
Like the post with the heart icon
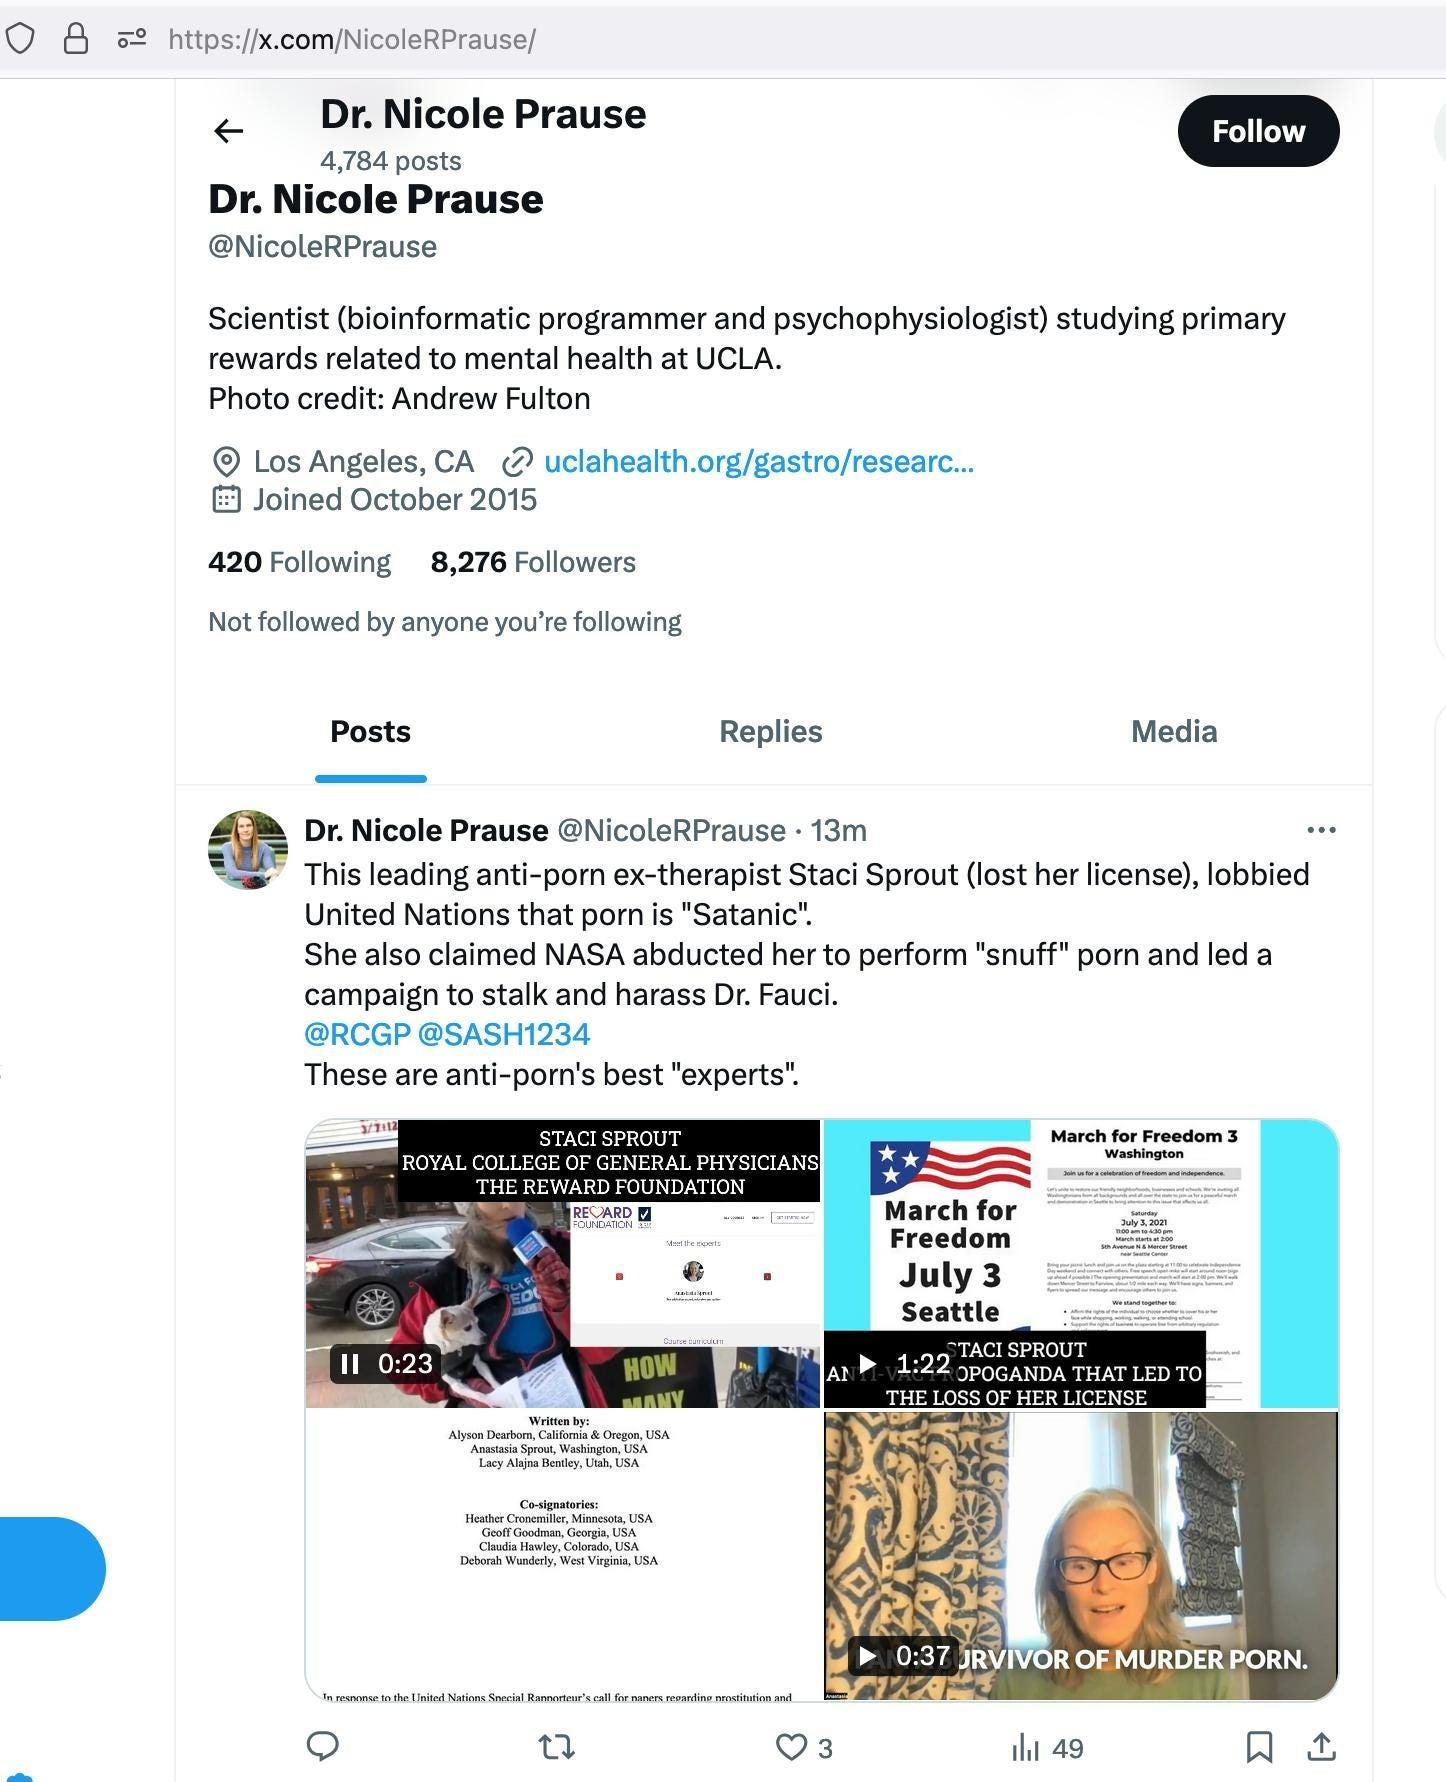click(x=791, y=1747)
